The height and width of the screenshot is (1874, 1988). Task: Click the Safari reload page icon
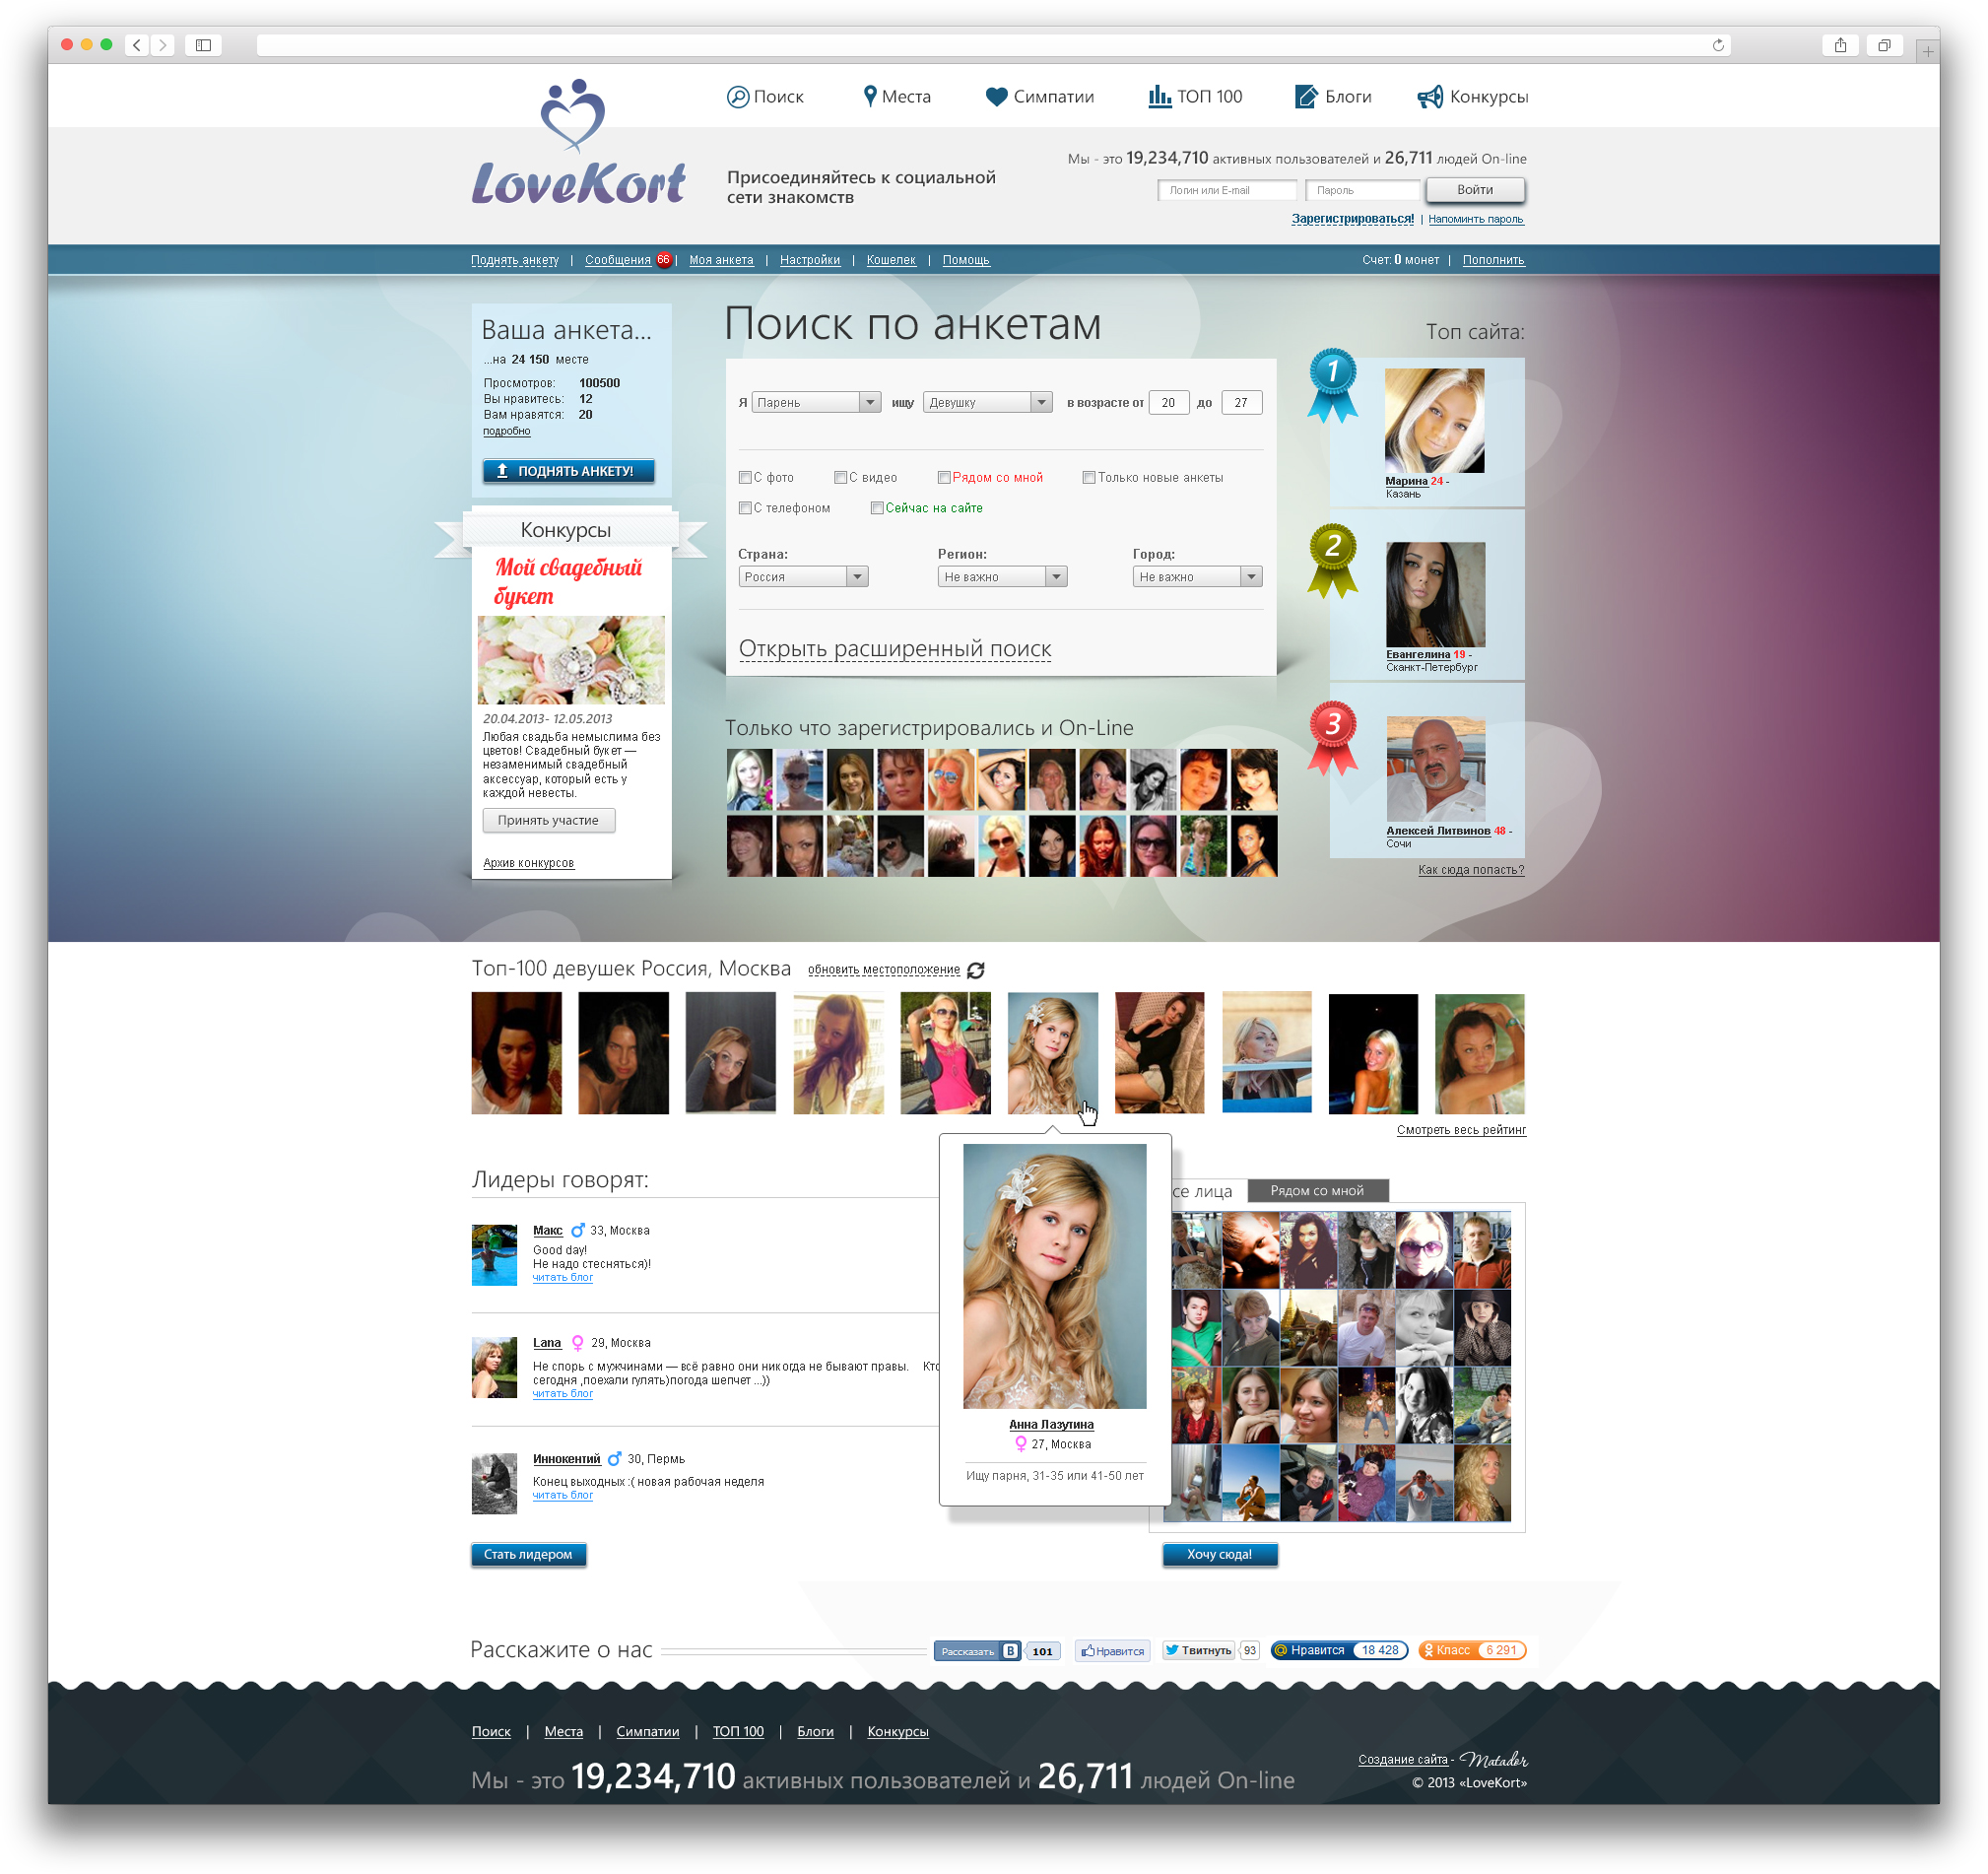pos(1718,45)
